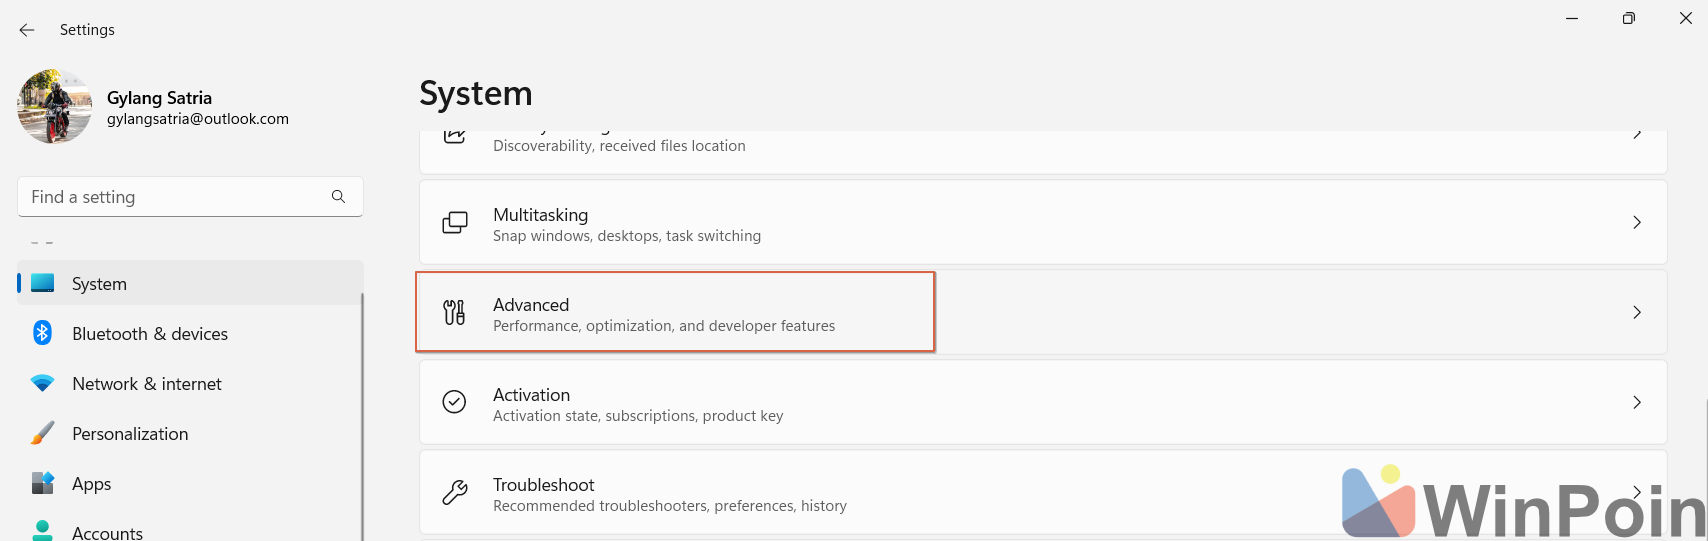Click the back arrow in Settings header
Viewport: 1708px width, 541px height.
[x=27, y=30]
